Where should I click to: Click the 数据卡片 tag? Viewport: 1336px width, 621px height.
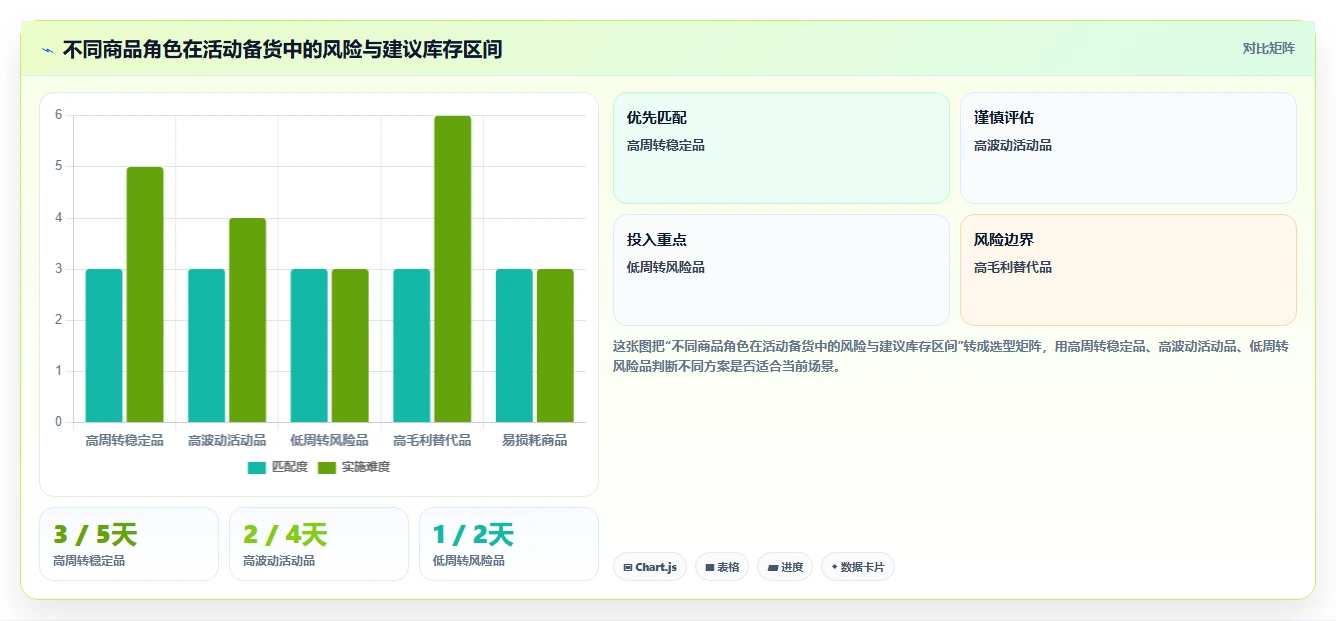pos(858,567)
